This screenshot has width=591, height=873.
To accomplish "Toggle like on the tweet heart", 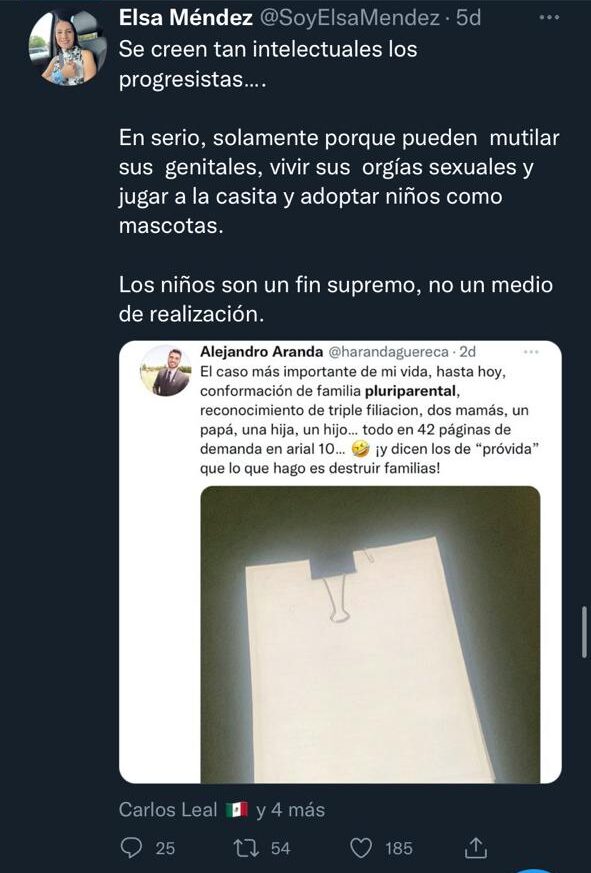I will tap(362, 848).
